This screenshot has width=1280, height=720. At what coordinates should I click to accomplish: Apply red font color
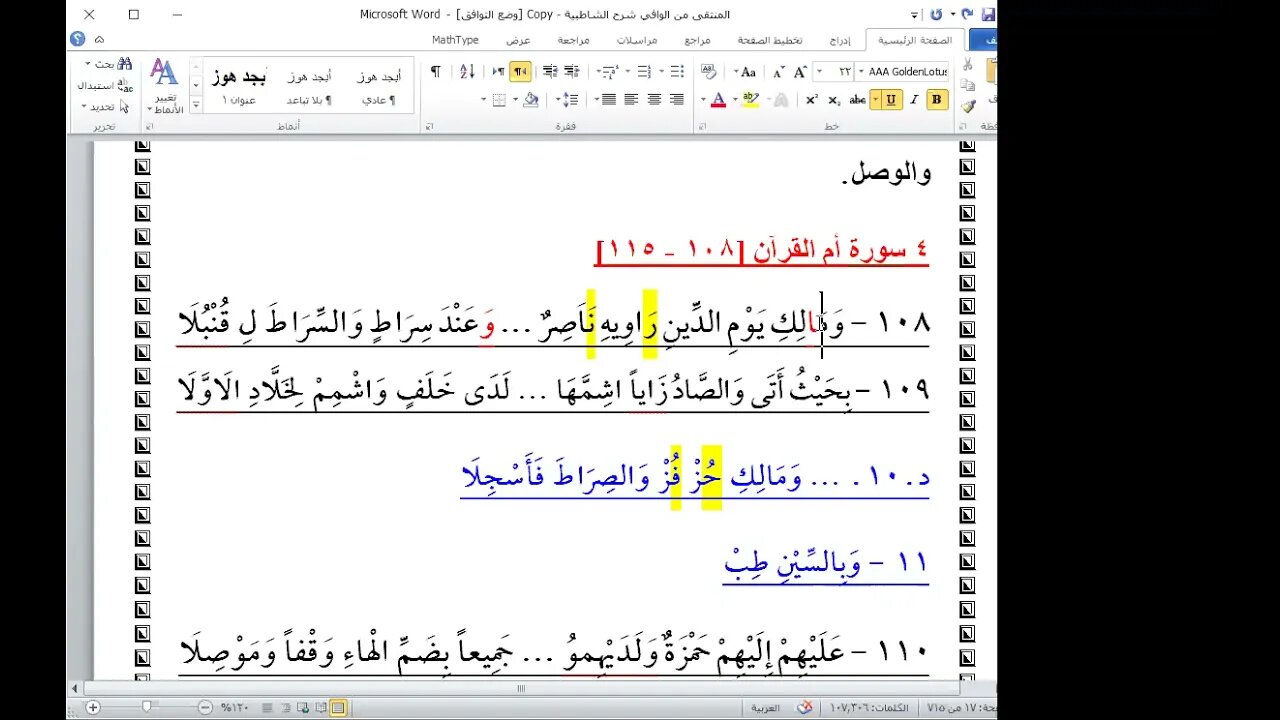click(x=718, y=99)
